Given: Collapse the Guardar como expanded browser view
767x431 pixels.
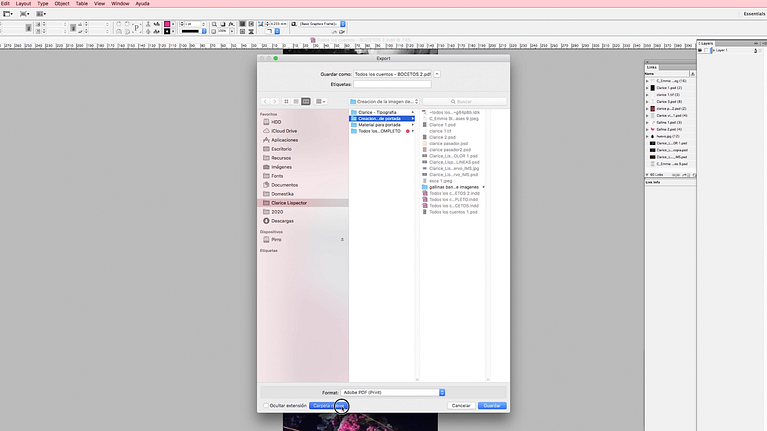Looking at the screenshot, I should click(438, 74).
